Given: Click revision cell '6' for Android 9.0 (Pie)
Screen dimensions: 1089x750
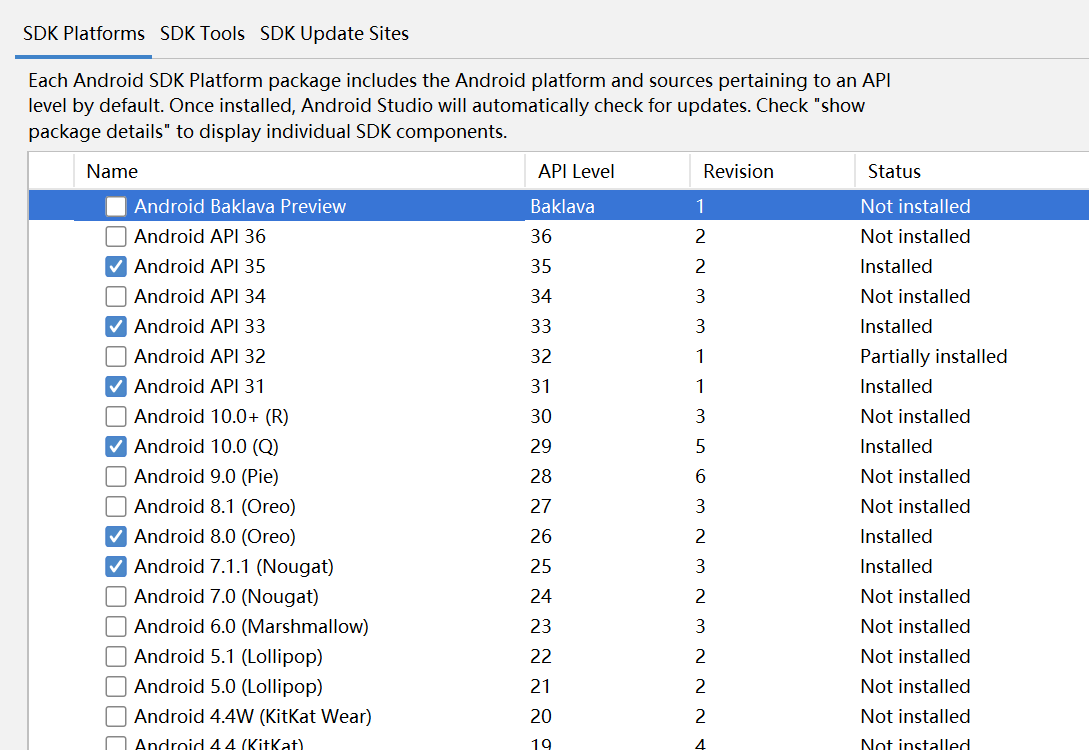Looking at the screenshot, I should (700, 476).
